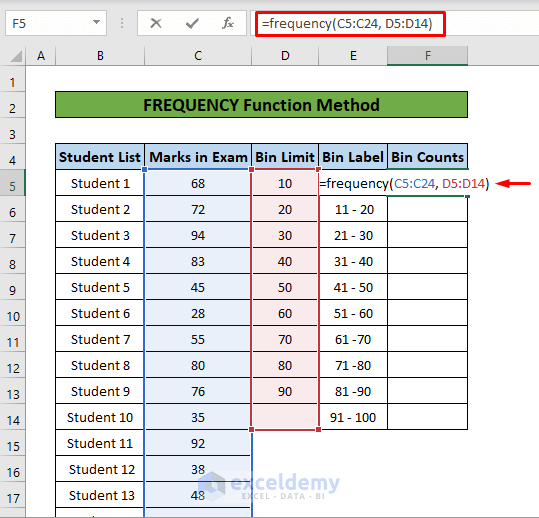Select the marks cell containing 35

point(198,417)
